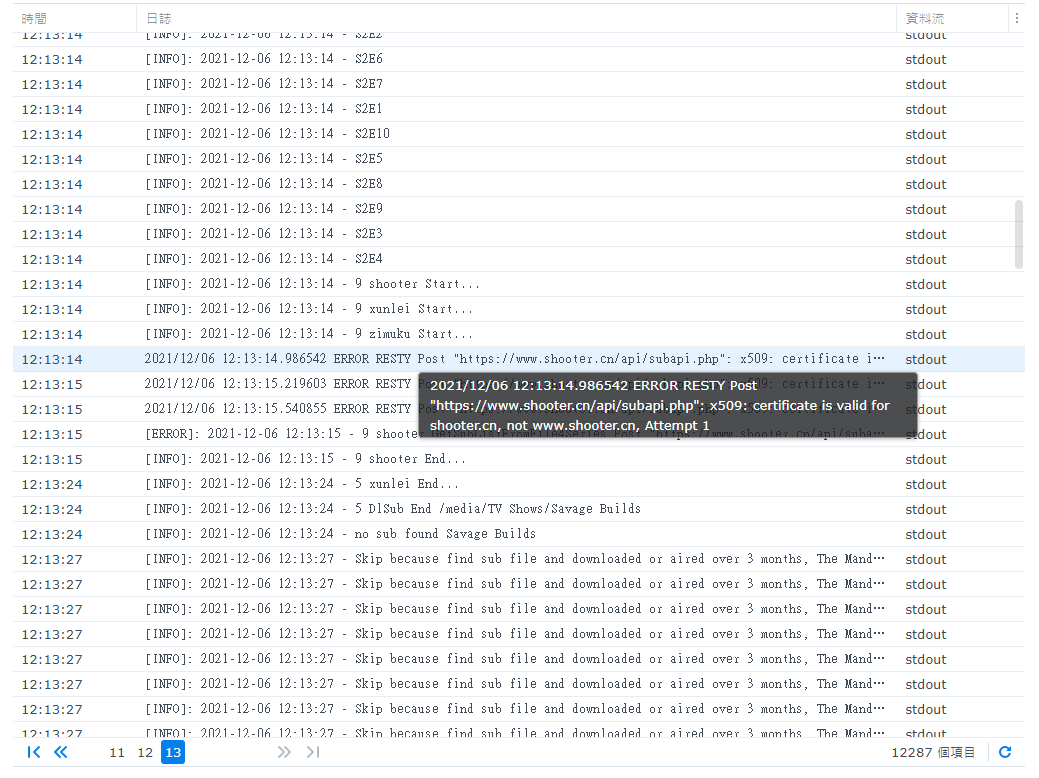Open page 11 of the log list
The height and width of the screenshot is (778, 1039).
point(117,752)
